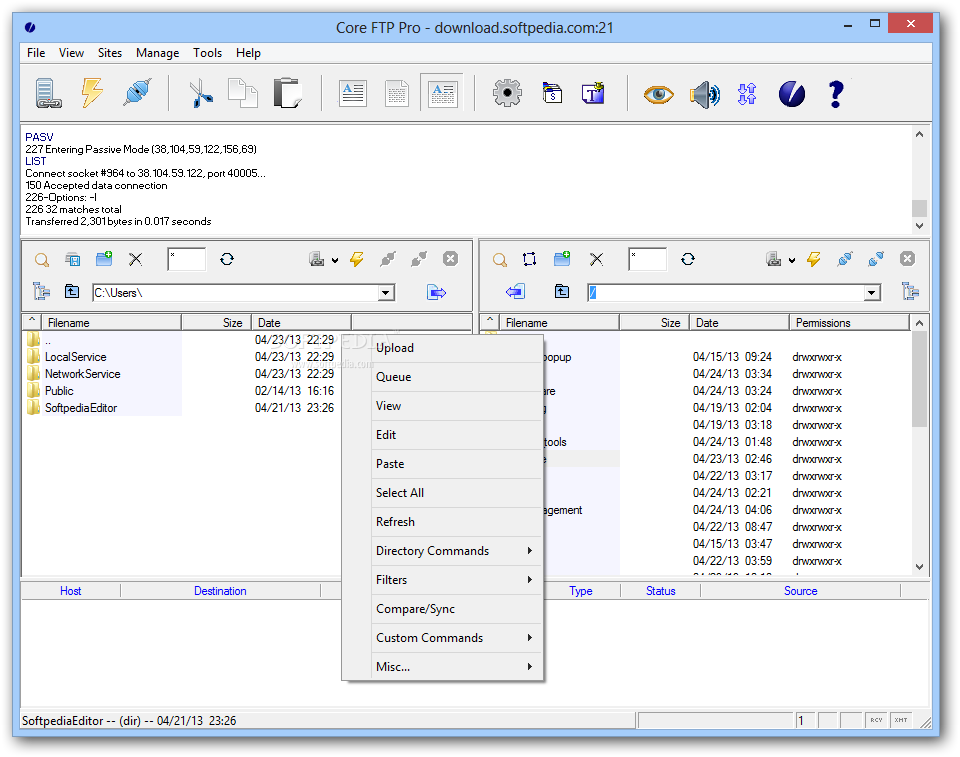Click the local pane search magnifier icon
Viewport: 960px width, 757px height.
(42, 260)
